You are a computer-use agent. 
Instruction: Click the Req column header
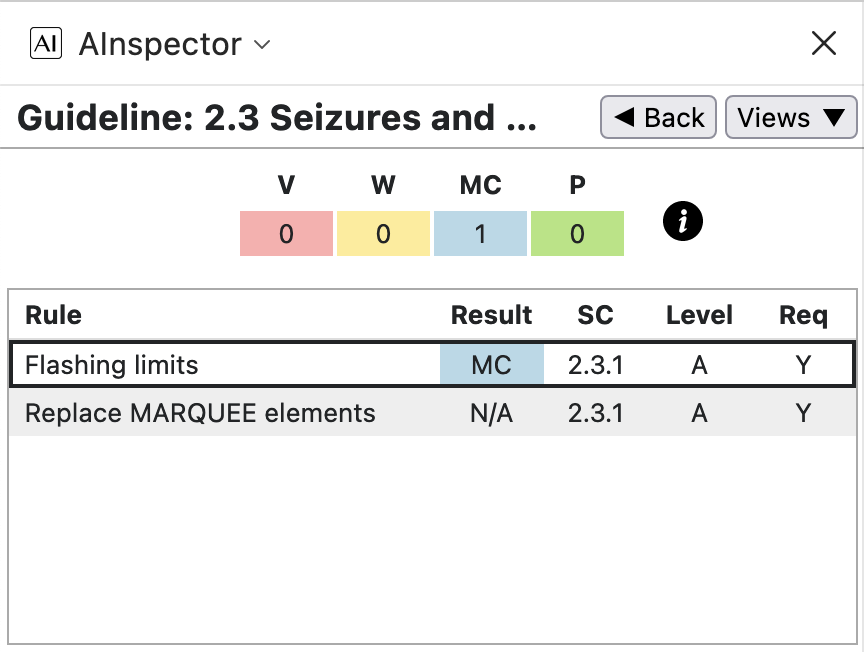click(803, 316)
